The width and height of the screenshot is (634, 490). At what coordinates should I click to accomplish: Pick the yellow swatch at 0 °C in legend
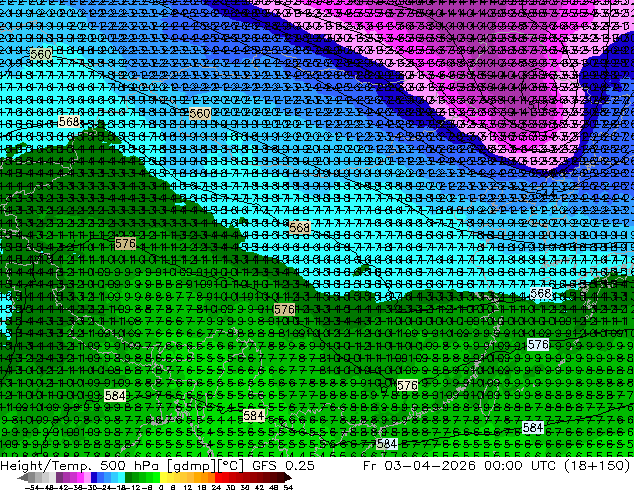pyautogui.click(x=163, y=477)
